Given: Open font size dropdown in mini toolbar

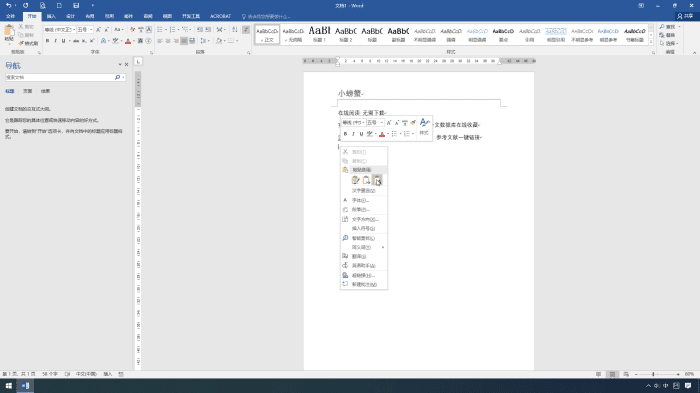Looking at the screenshot, I should coord(382,122).
